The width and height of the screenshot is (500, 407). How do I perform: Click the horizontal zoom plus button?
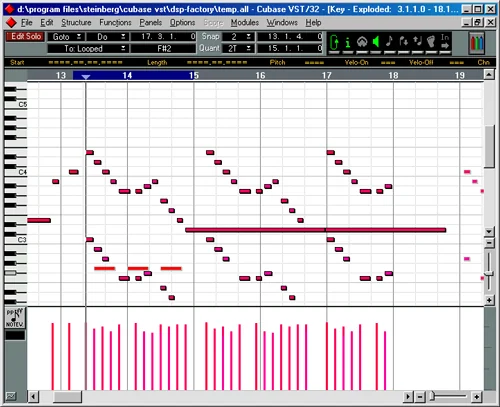477,397
